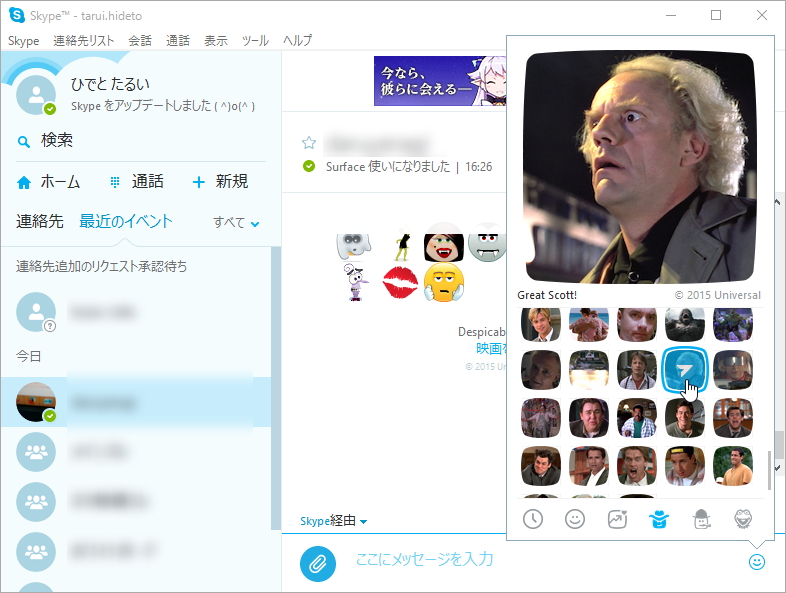Image resolution: width=786 pixels, height=593 pixels.
Task: Click the Great Scott! caption
Action: 547,295
